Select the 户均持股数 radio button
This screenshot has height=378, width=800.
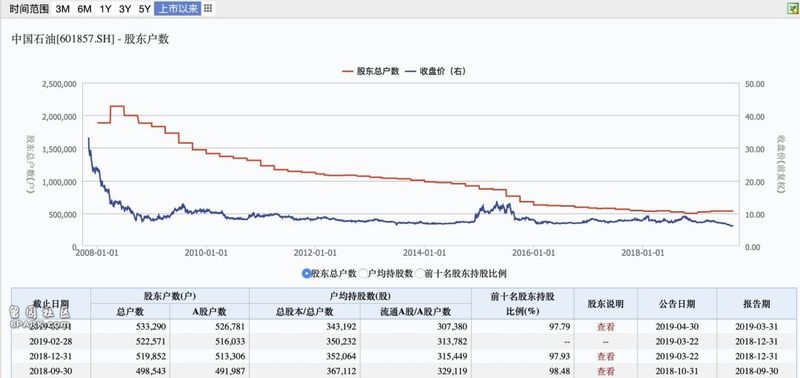click(363, 273)
